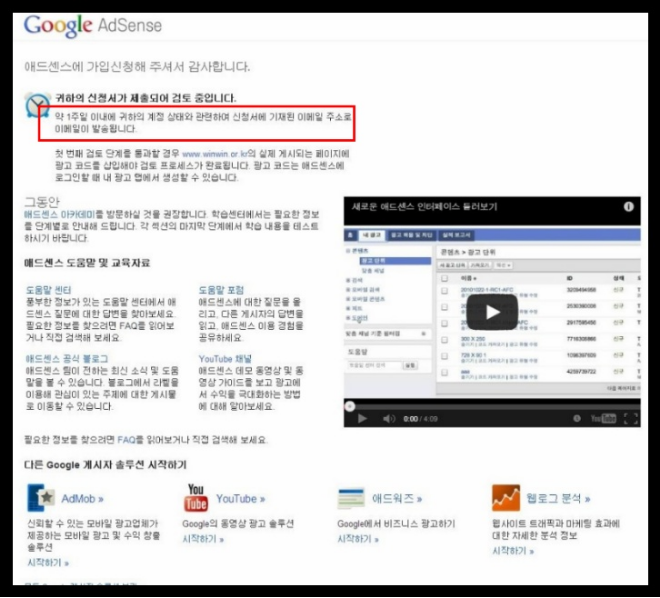The width and height of the screenshot is (660, 598).
Task: Click 시작하기 » under 웹로그 분석
Action: pyautogui.click(x=513, y=551)
